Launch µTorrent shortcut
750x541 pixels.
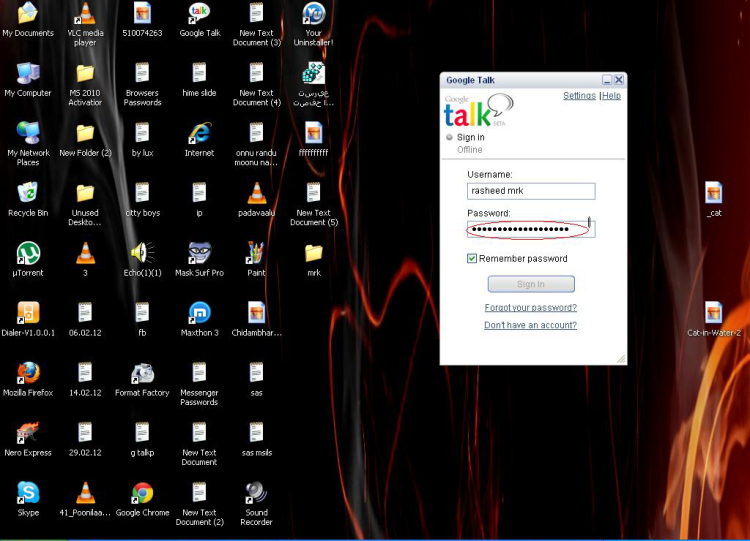(28, 253)
